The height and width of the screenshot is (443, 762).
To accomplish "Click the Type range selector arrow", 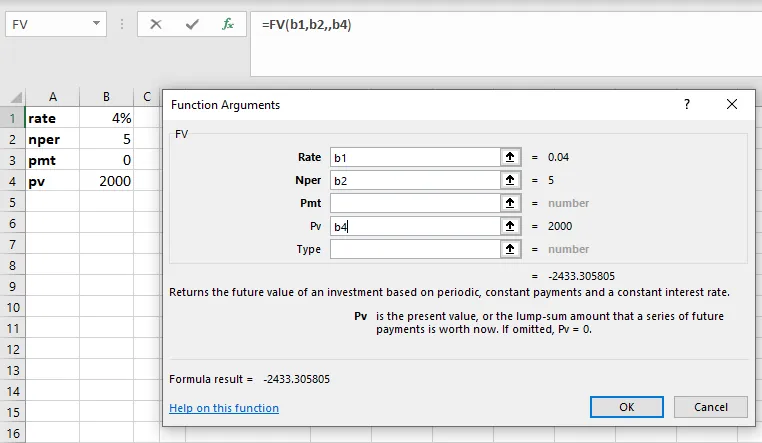I will [510, 249].
